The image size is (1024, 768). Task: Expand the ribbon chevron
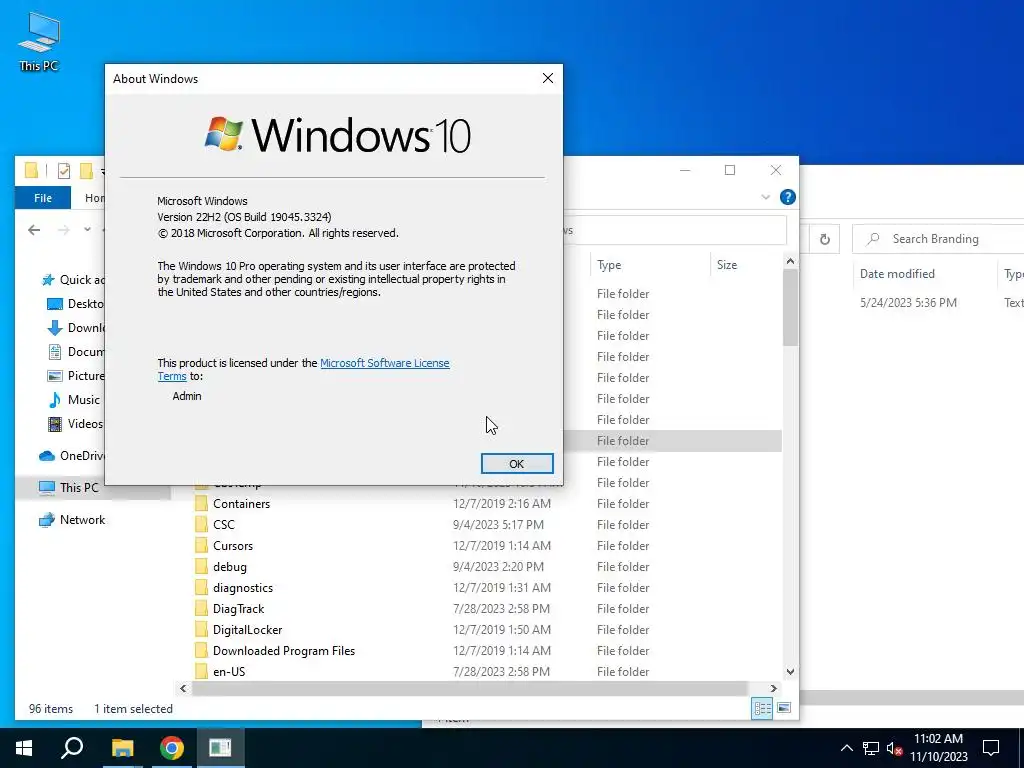(x=765, y=197)
